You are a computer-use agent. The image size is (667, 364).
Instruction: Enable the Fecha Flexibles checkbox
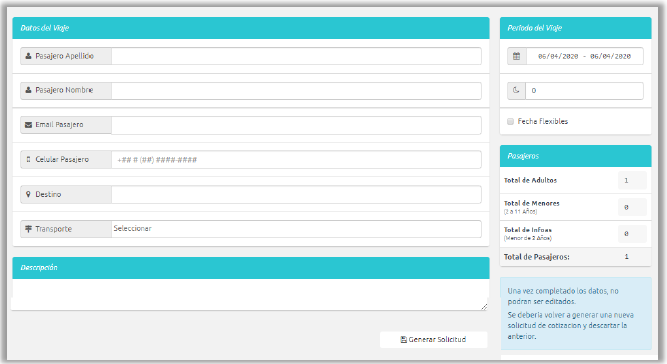tap(510, 122)
